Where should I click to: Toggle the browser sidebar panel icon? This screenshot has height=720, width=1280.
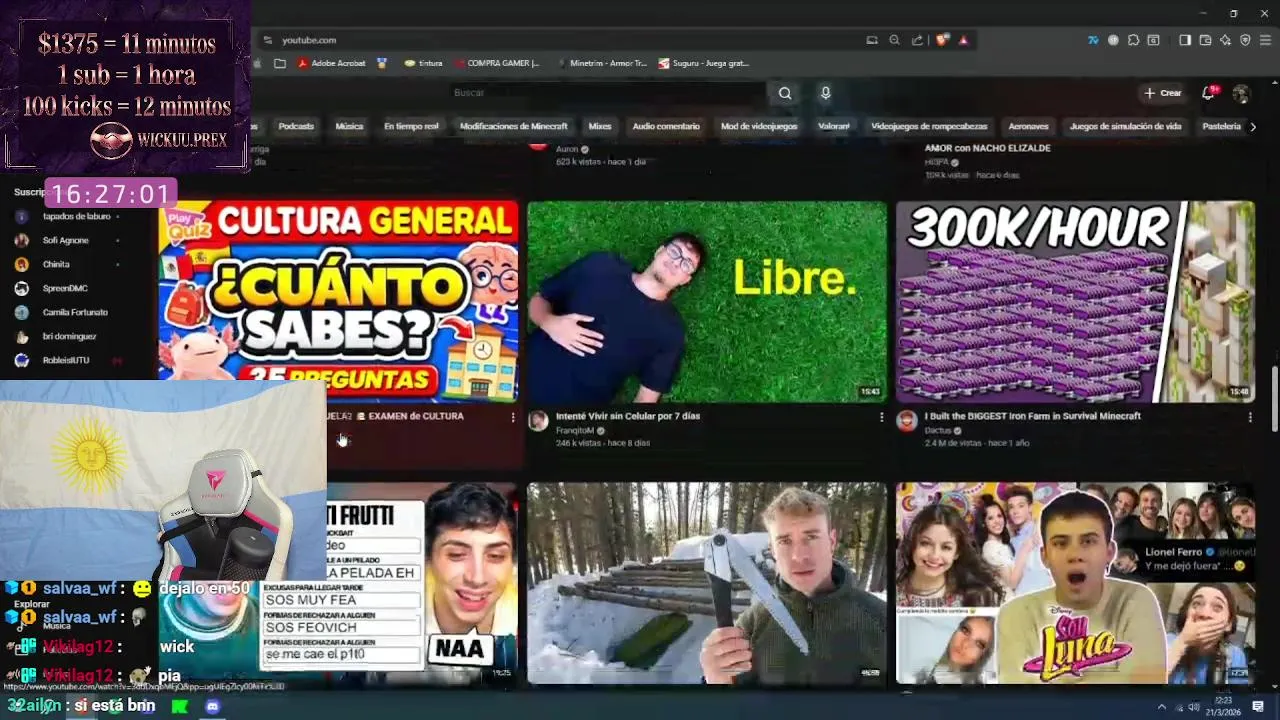[1185, 40]
